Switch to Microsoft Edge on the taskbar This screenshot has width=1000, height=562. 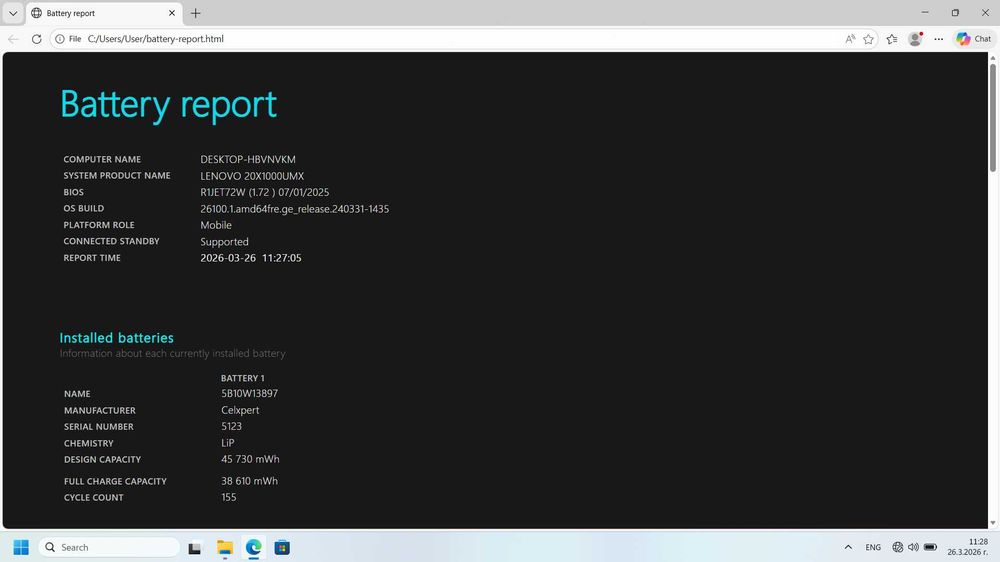[253, 547]
